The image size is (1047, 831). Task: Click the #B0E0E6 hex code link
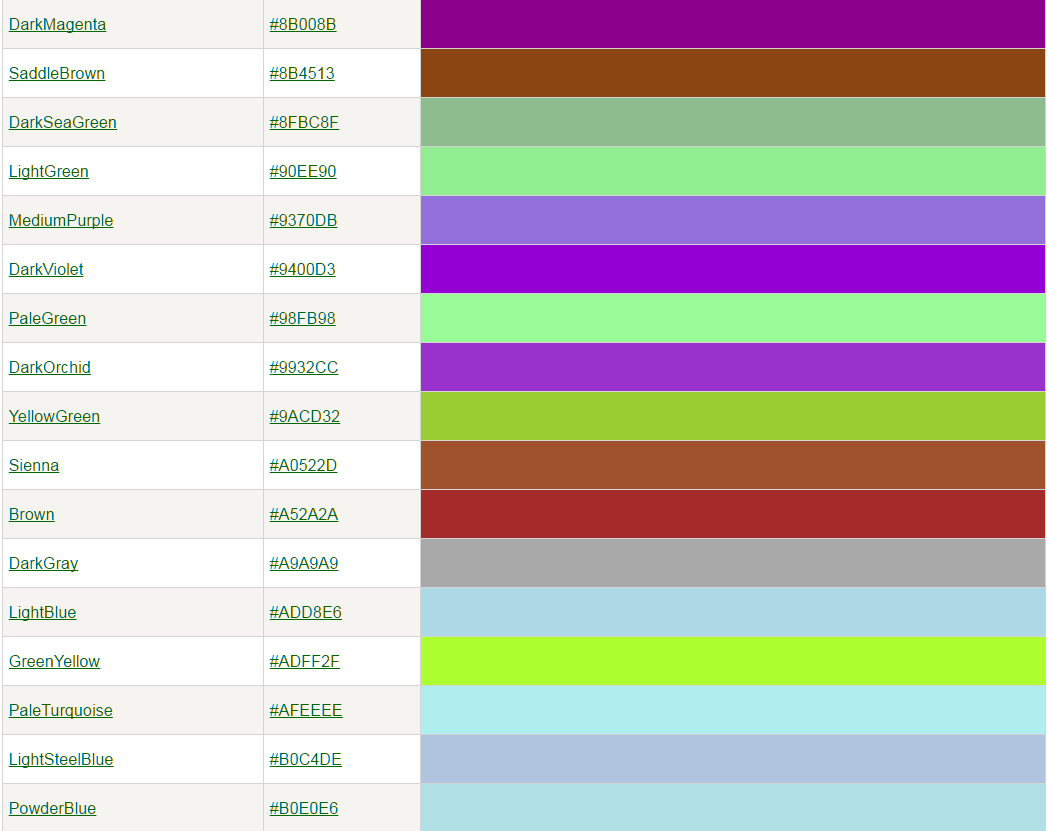304,808
